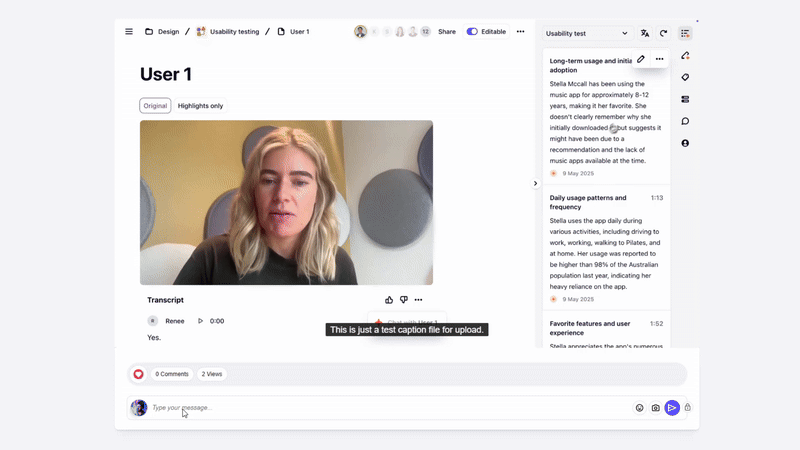This screenshot has height=450, width=800.
Task: Open the comments bubble in the right sidebar
Action: tap(685, 121)
